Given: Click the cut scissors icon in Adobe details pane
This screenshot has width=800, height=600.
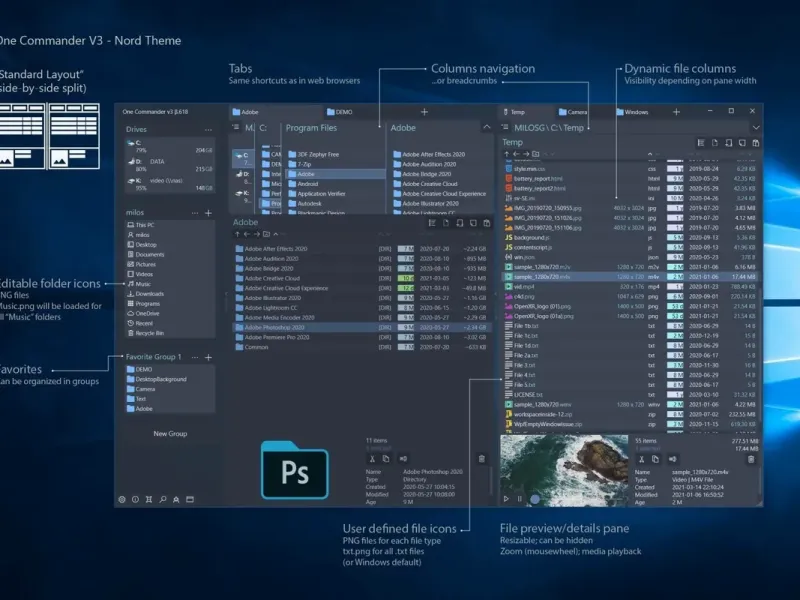Looking at the screenshot, I should click(372, 459).
